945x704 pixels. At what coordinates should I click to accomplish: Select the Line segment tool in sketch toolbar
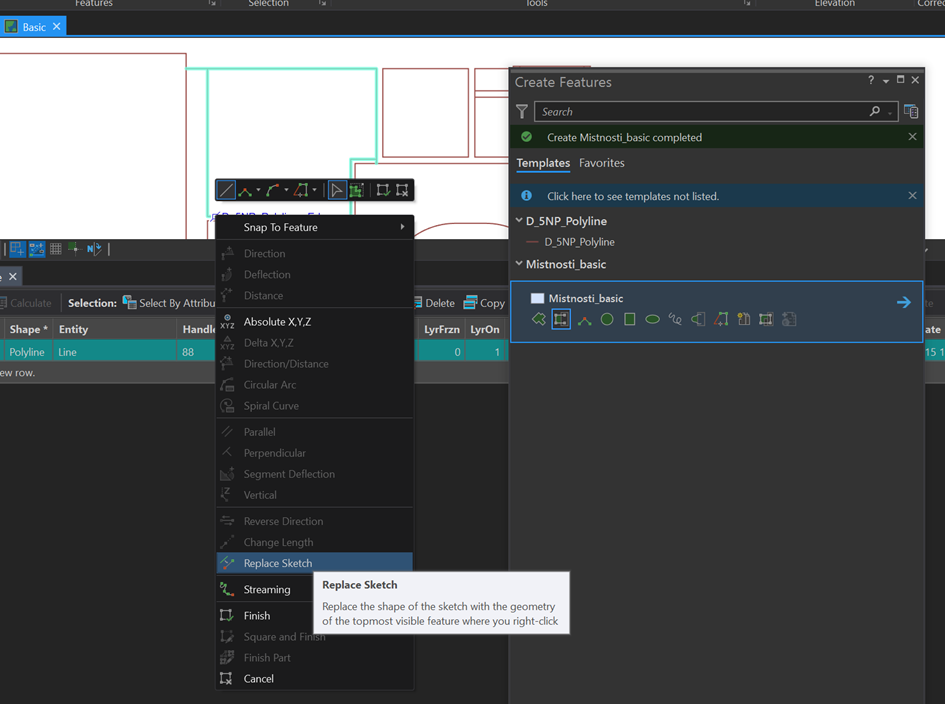tap(226, 190)
